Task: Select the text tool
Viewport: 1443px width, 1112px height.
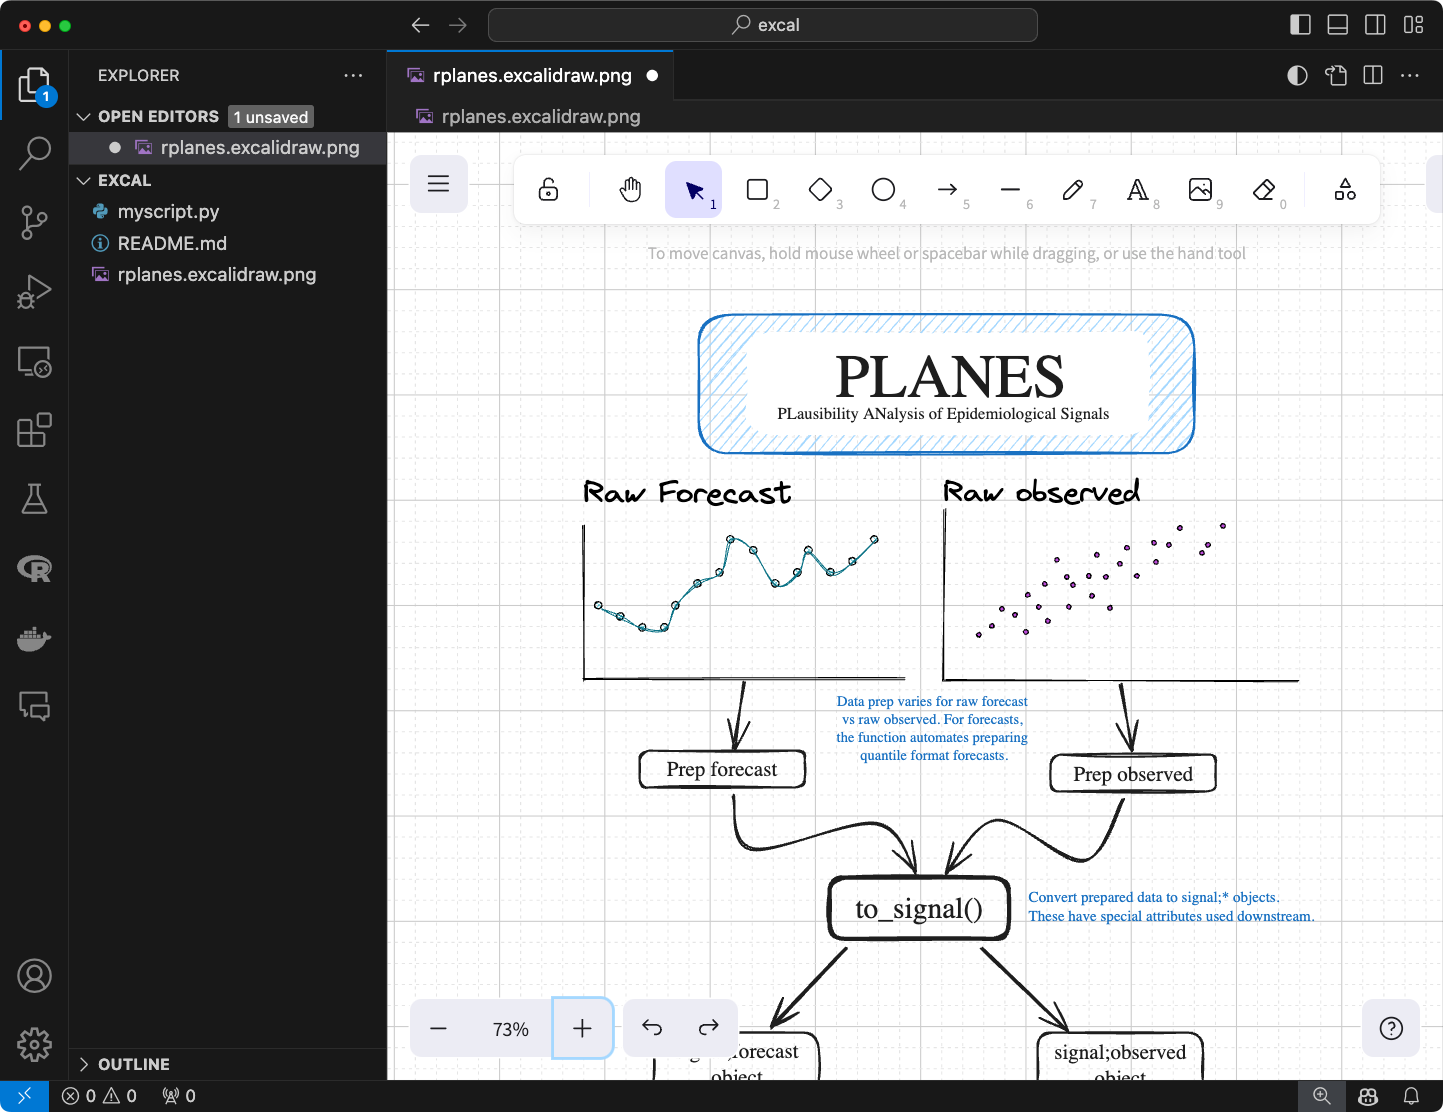Action: pos(1138,189)
